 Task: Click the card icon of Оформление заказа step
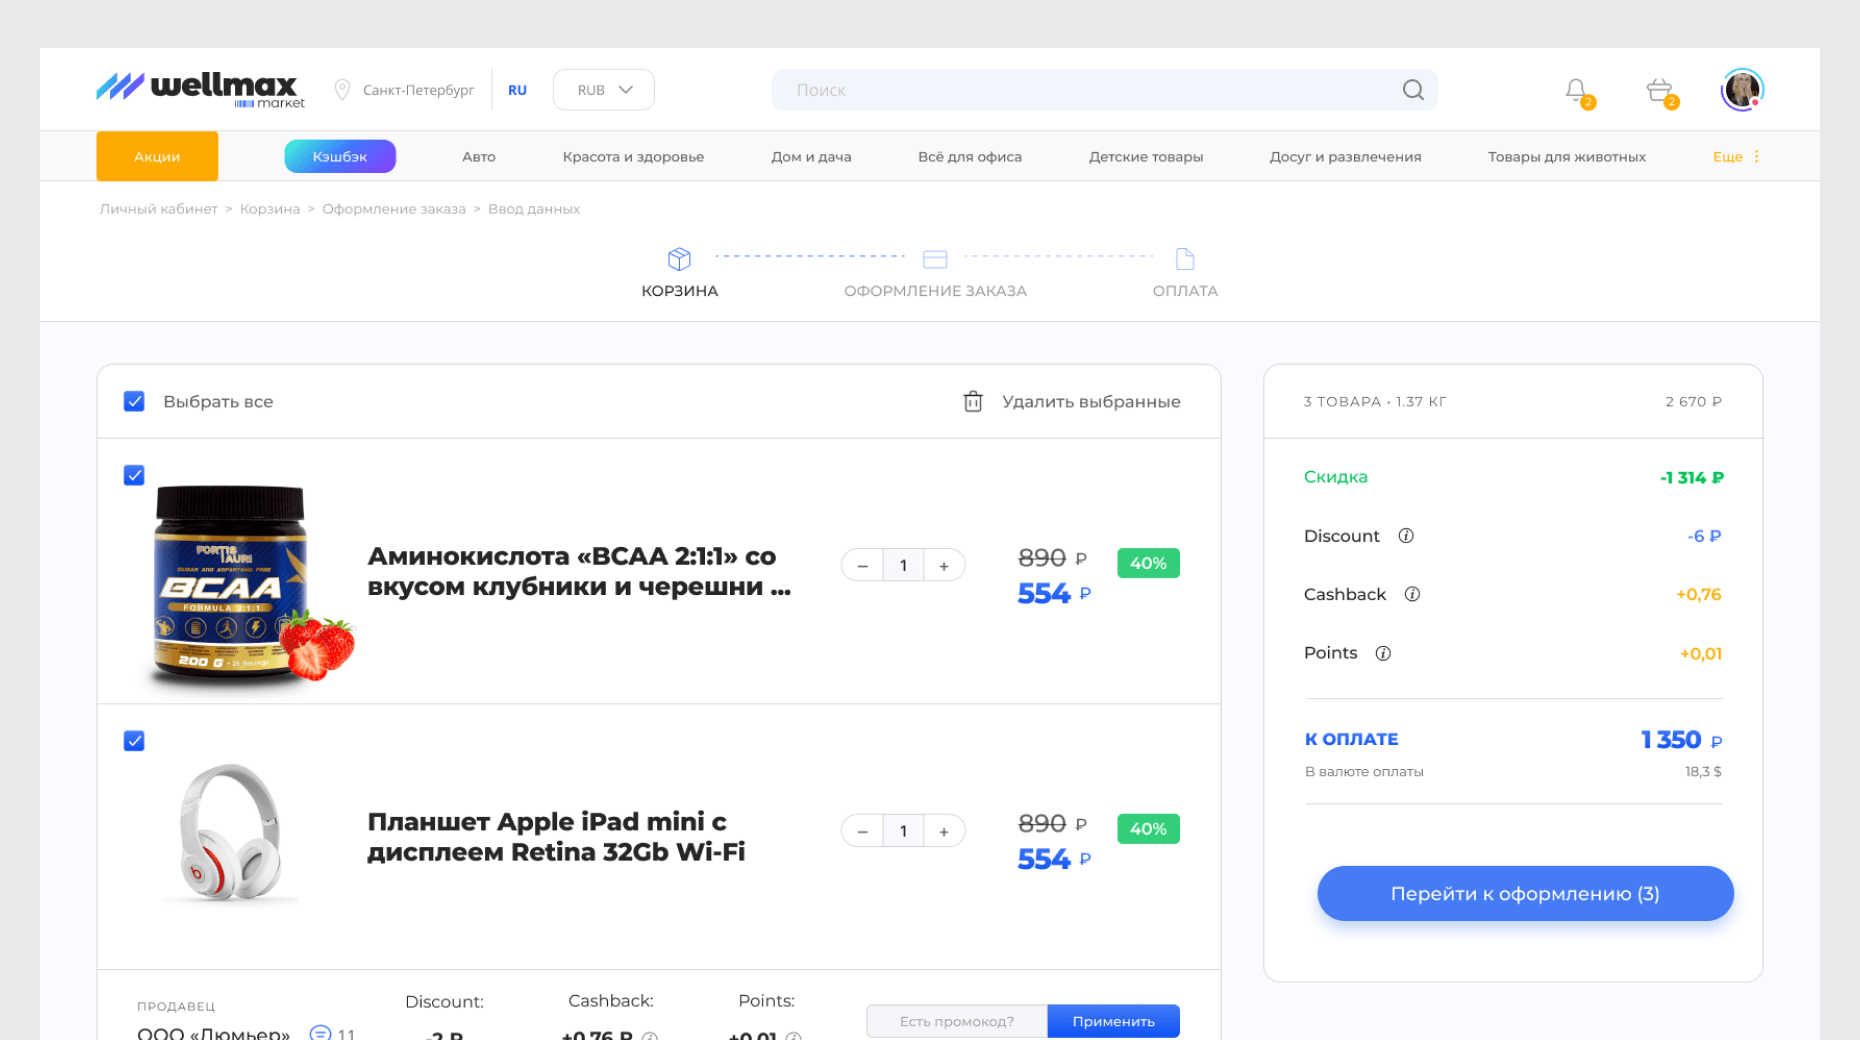tap(935, 259)
